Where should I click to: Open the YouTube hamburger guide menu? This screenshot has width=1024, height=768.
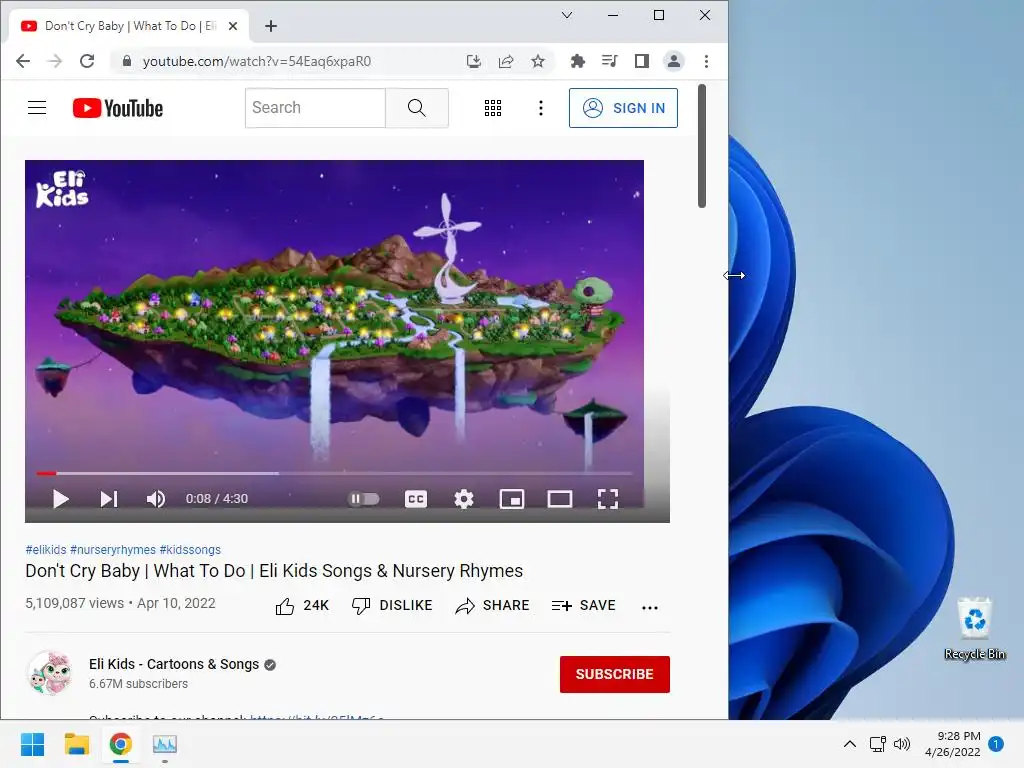[37, 108]
